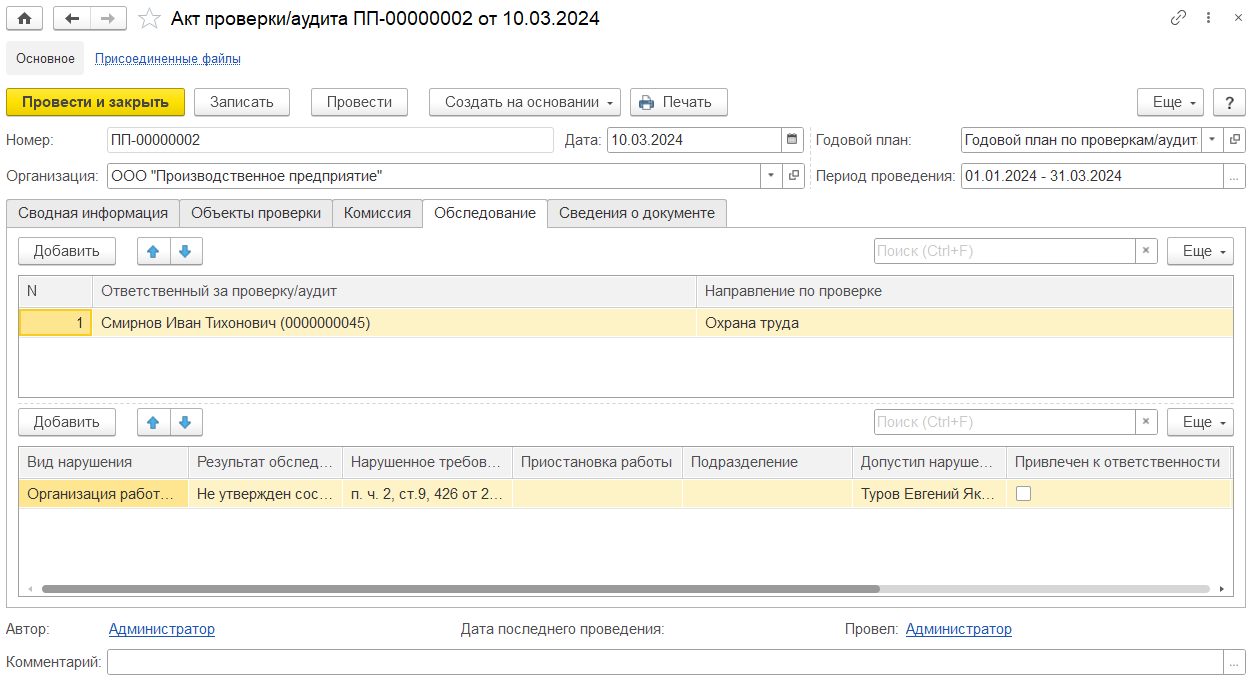The width and height of the screenshot is (1256, 683).
Task: Move responsible row up in upper table
Action: [153, 251]
